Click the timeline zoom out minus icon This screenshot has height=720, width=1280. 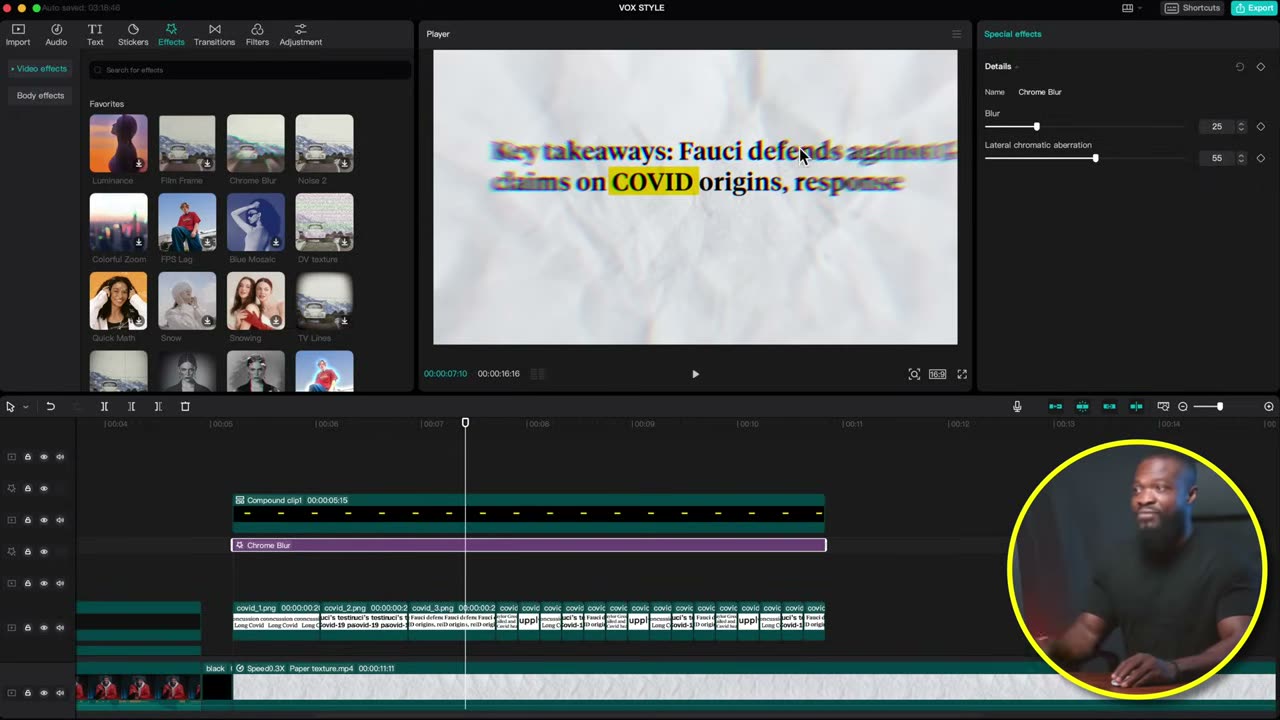1183,407
